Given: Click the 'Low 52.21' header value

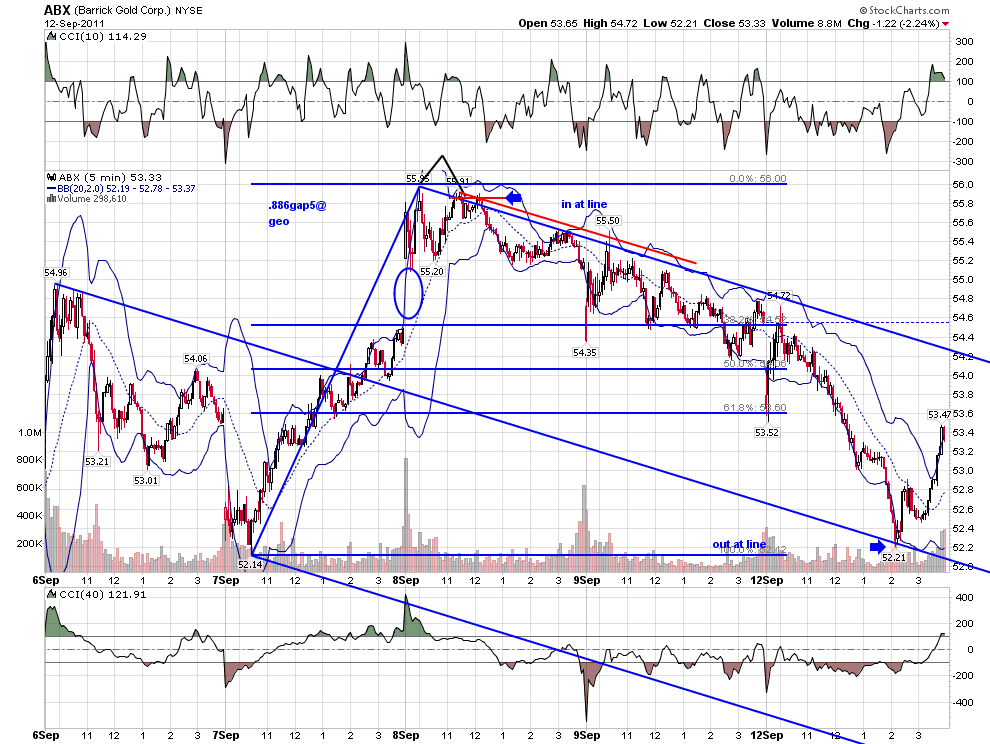Looking at the screenshot, I should [670, 23].
